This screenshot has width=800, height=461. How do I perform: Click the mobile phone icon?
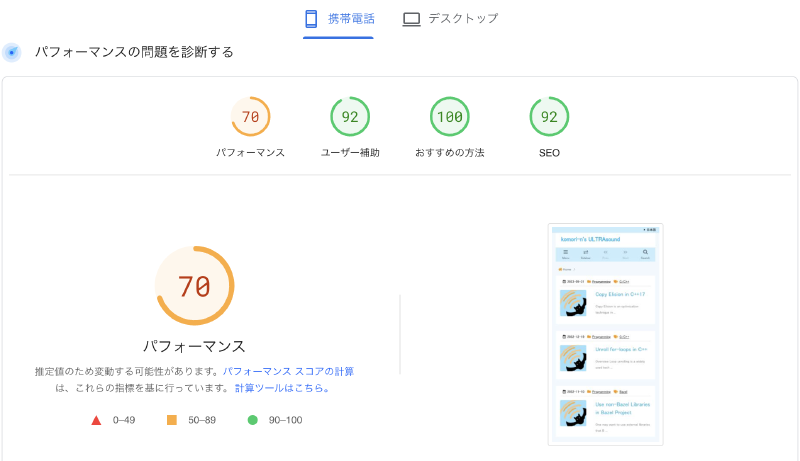click(311, 19)
